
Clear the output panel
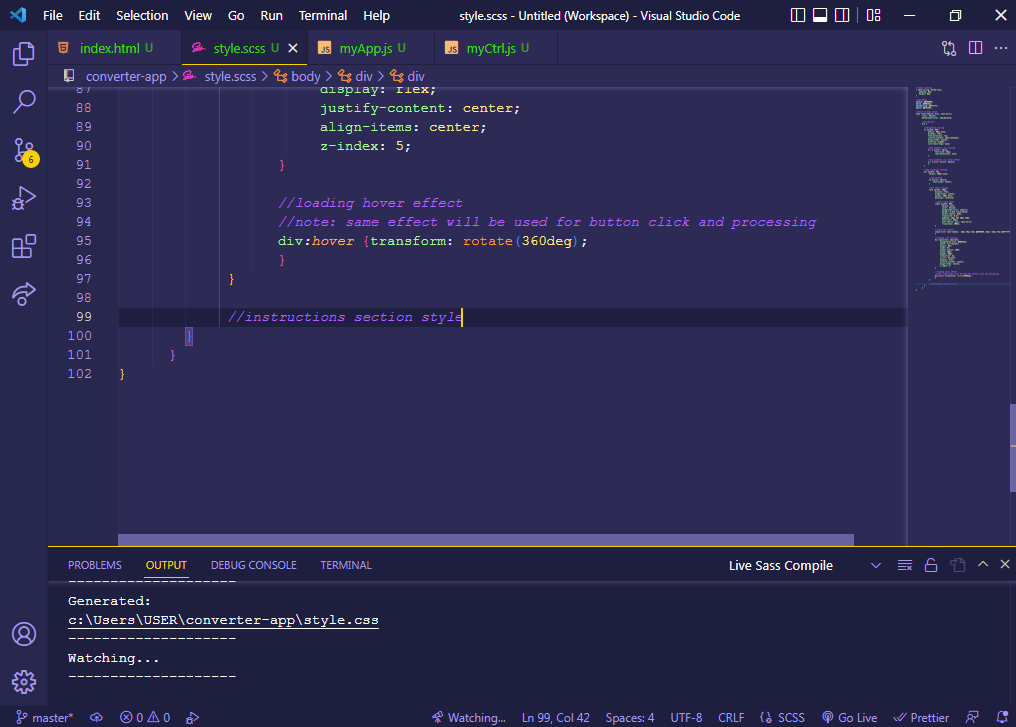click(x=905, y=565)
